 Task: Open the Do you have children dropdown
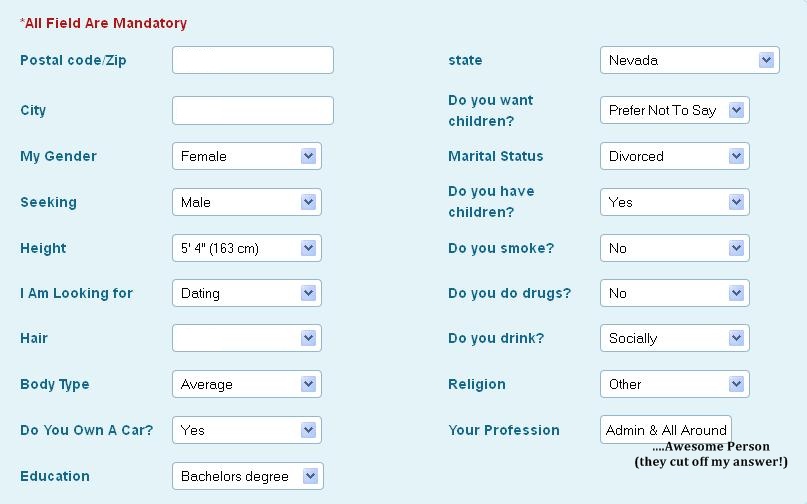pyautogui.click(x=675, y=202)
